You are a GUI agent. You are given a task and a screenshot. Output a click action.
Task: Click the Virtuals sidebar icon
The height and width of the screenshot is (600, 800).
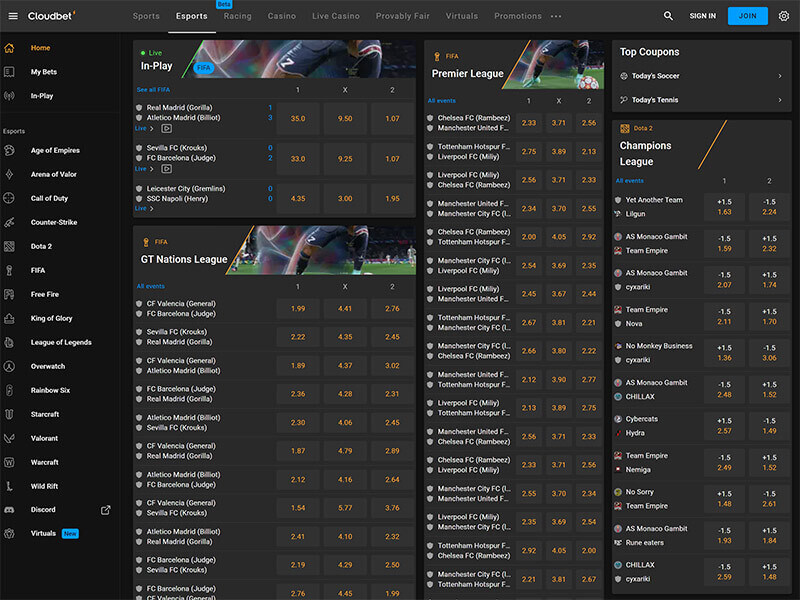9,534
